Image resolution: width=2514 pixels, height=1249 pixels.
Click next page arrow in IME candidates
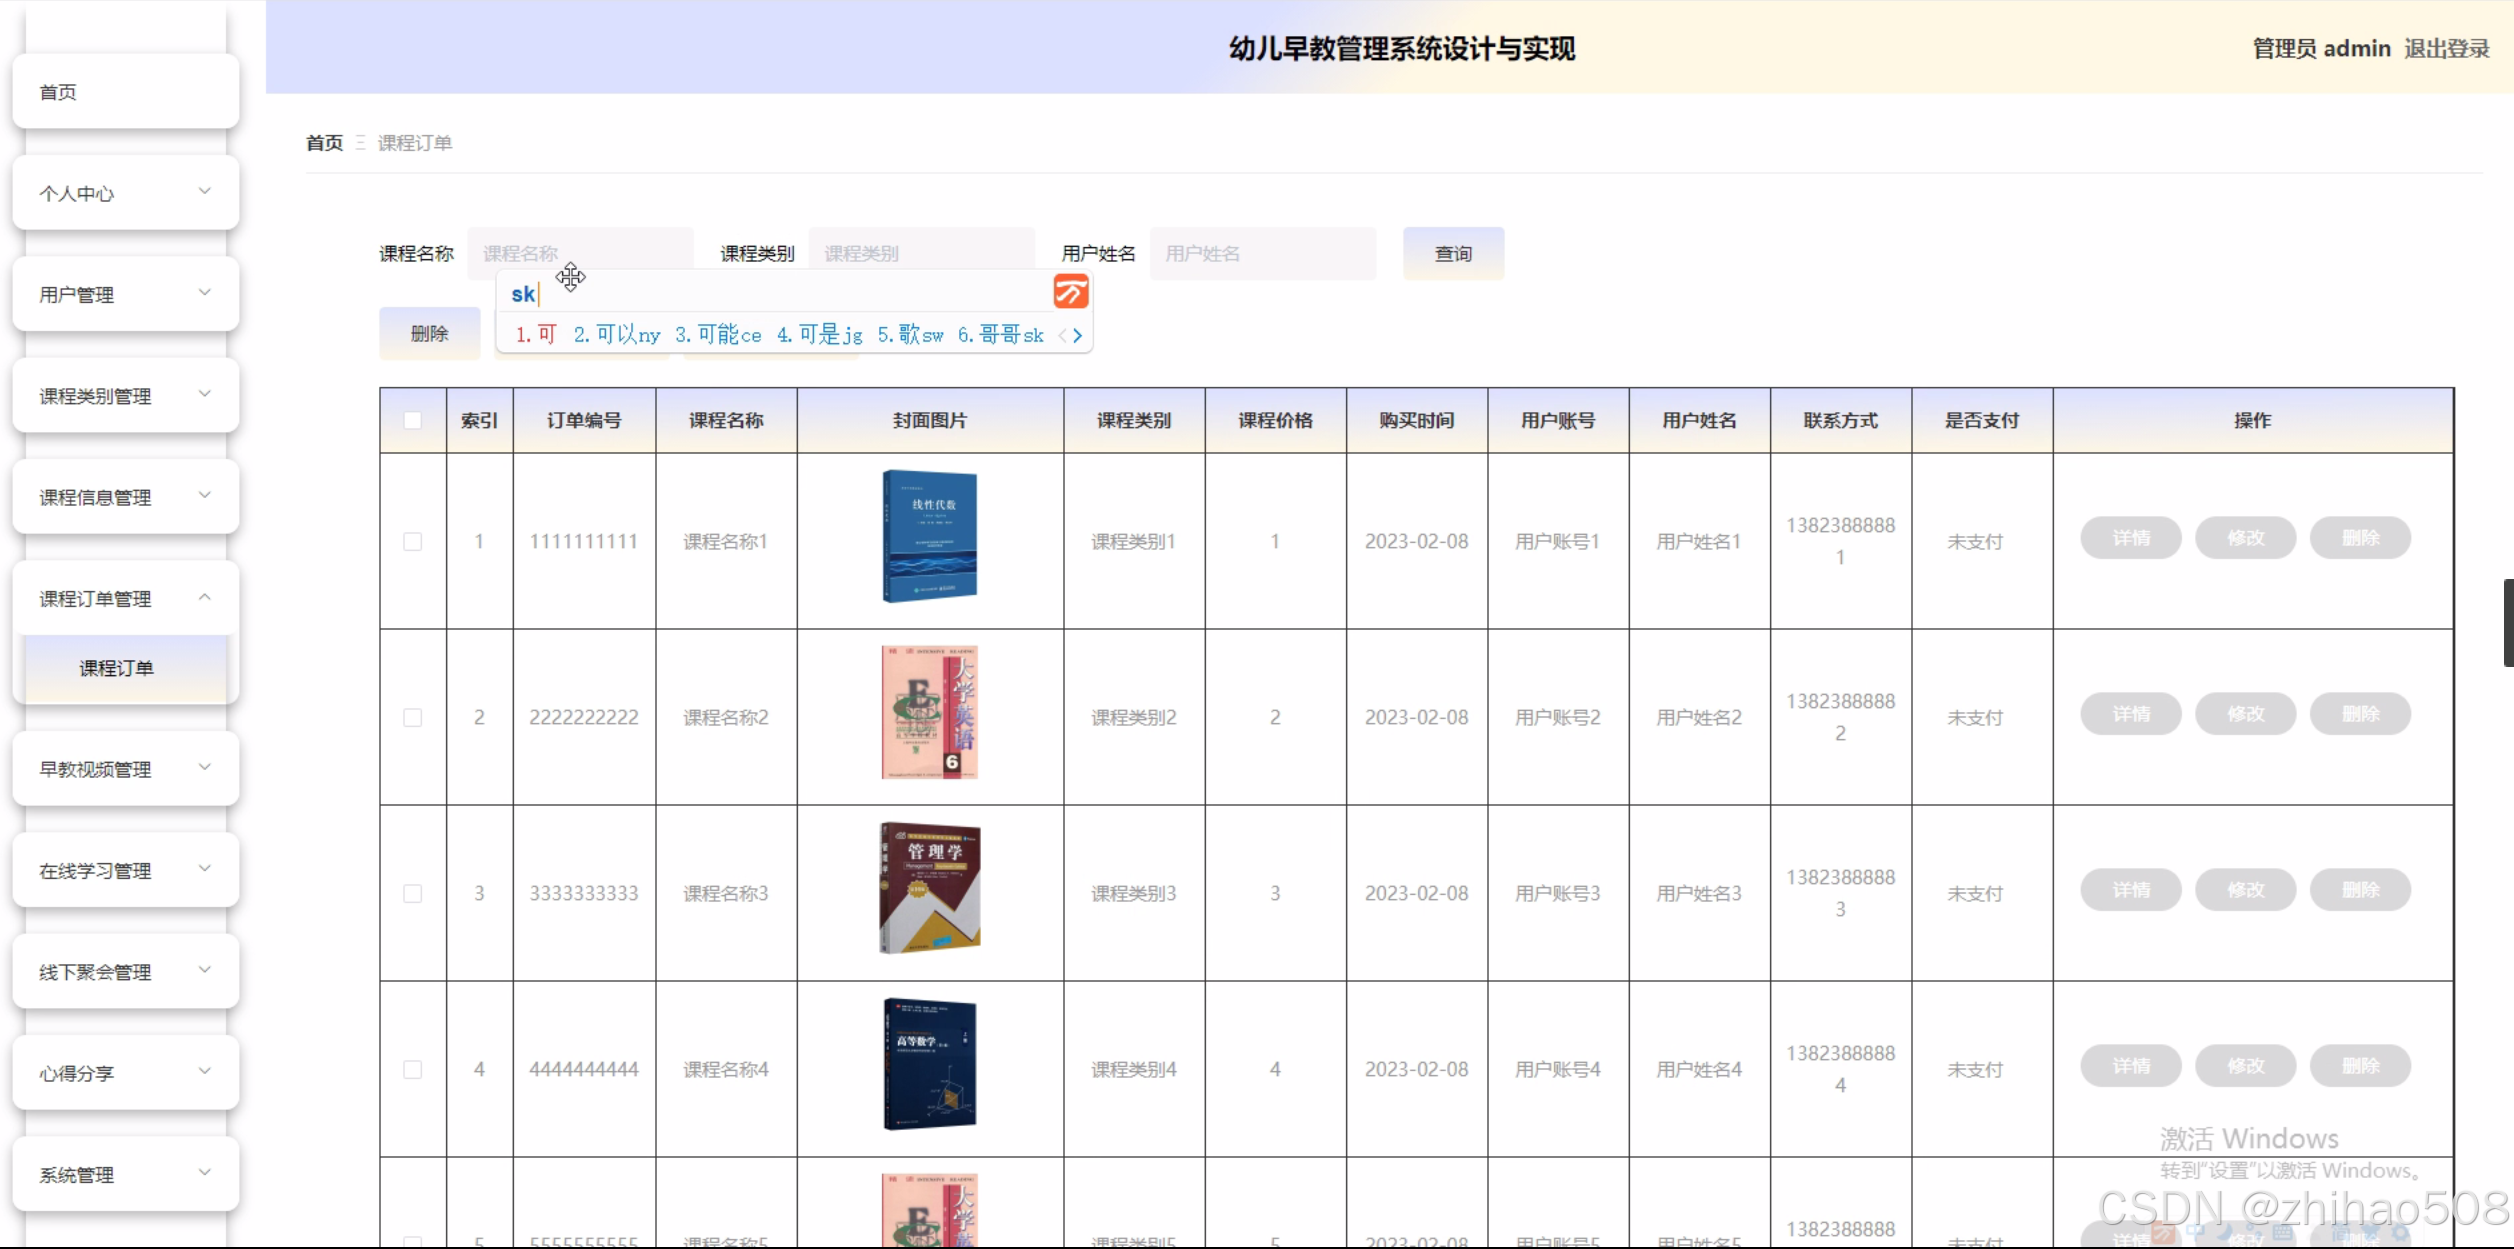(1077, 336)
